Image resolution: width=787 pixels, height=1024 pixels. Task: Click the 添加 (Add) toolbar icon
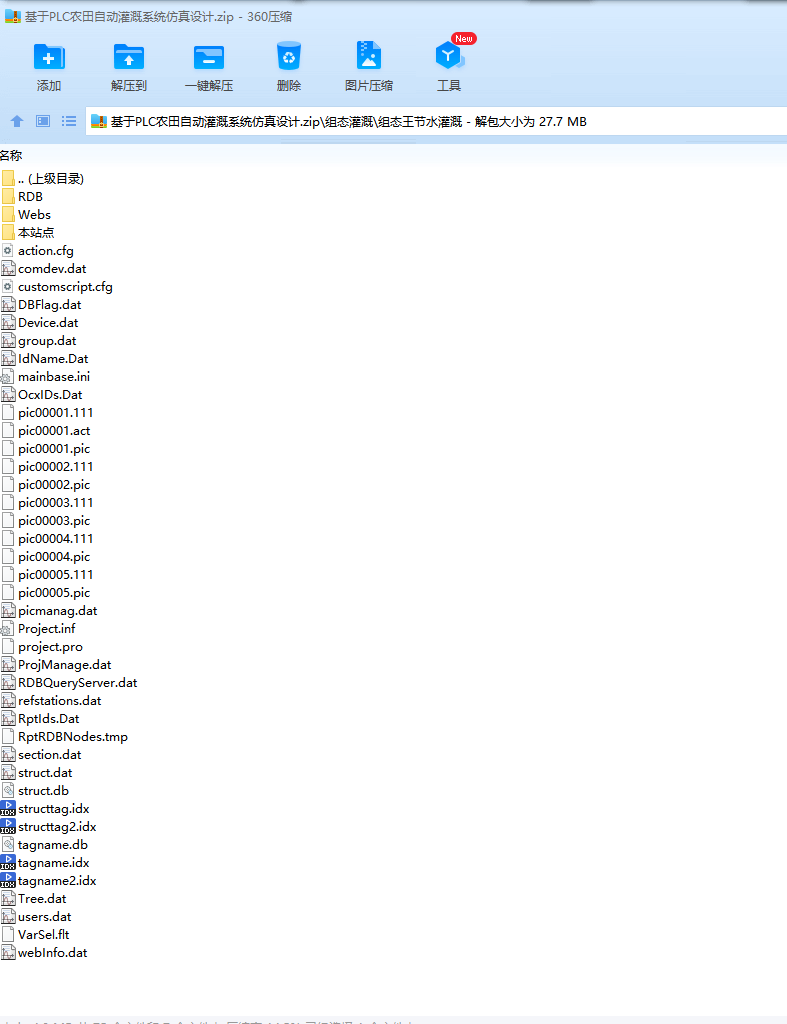pyautogui.click(x=48, y=57)
